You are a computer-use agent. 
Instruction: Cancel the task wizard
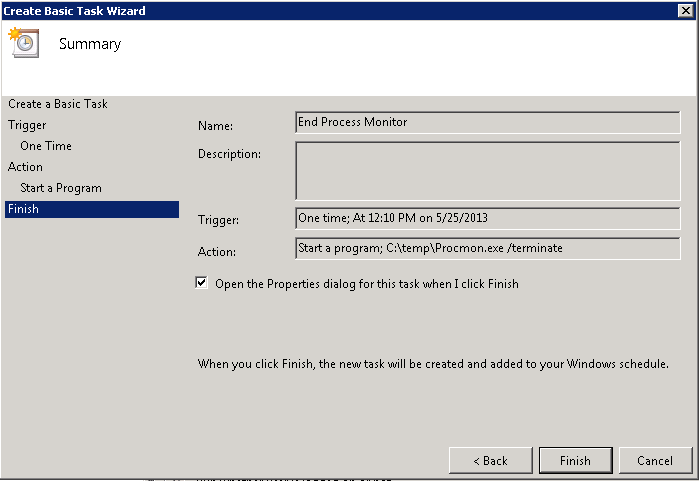tap(655, 461)
